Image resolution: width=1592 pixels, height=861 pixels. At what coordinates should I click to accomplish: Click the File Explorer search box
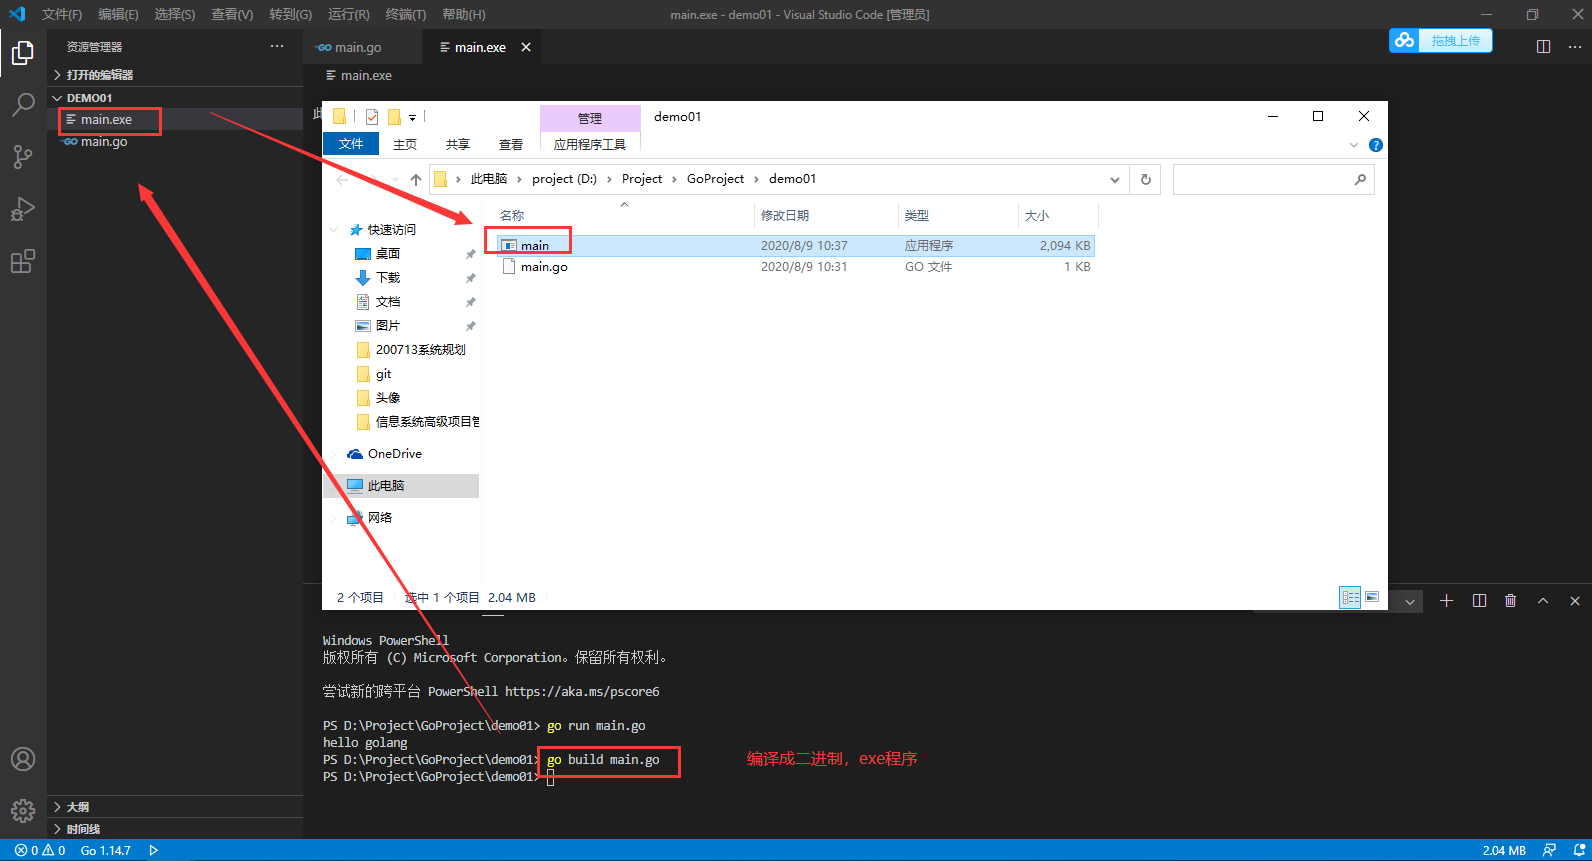1262,180
